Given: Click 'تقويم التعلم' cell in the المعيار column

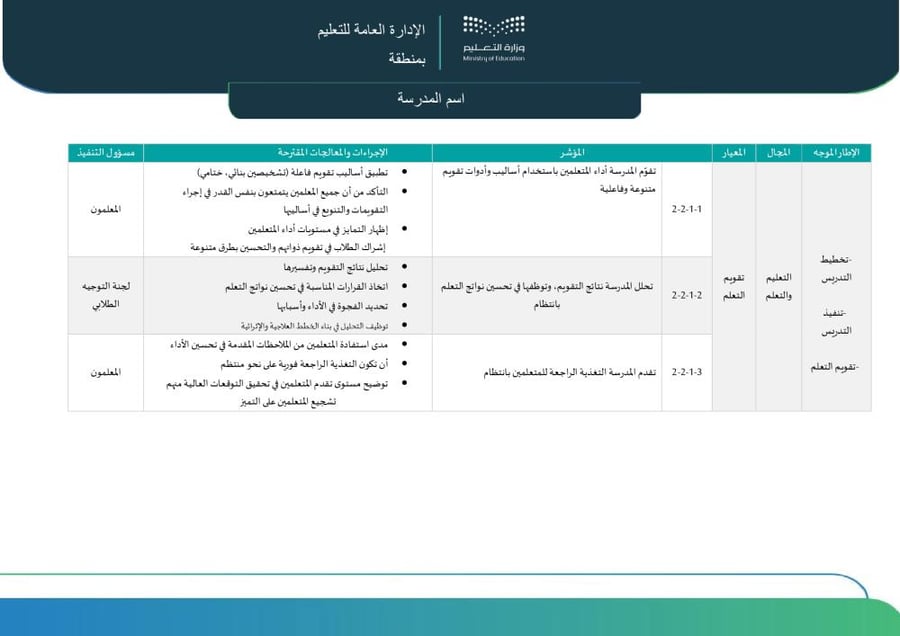Looking at the screenshot, I should coord(734,286).
